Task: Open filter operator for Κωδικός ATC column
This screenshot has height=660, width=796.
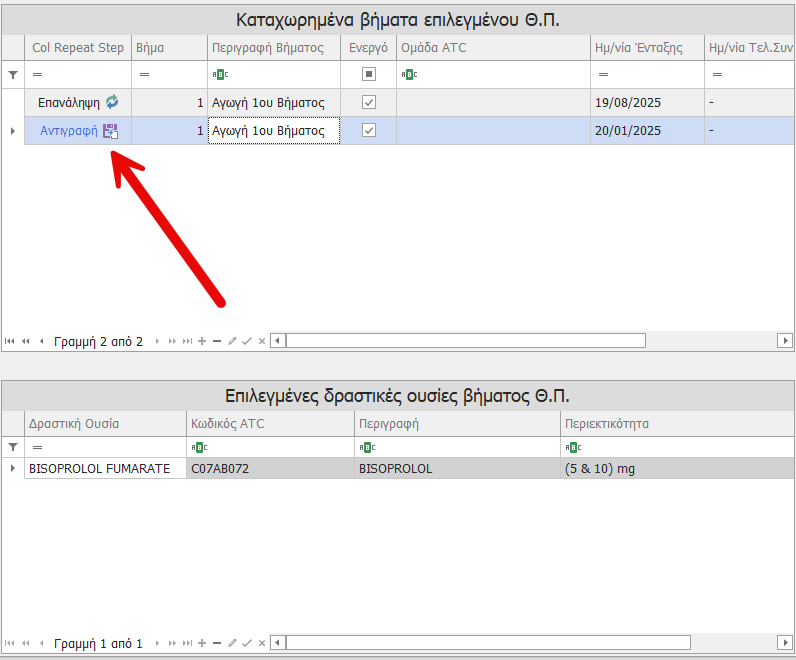Action: coord(199,447)
